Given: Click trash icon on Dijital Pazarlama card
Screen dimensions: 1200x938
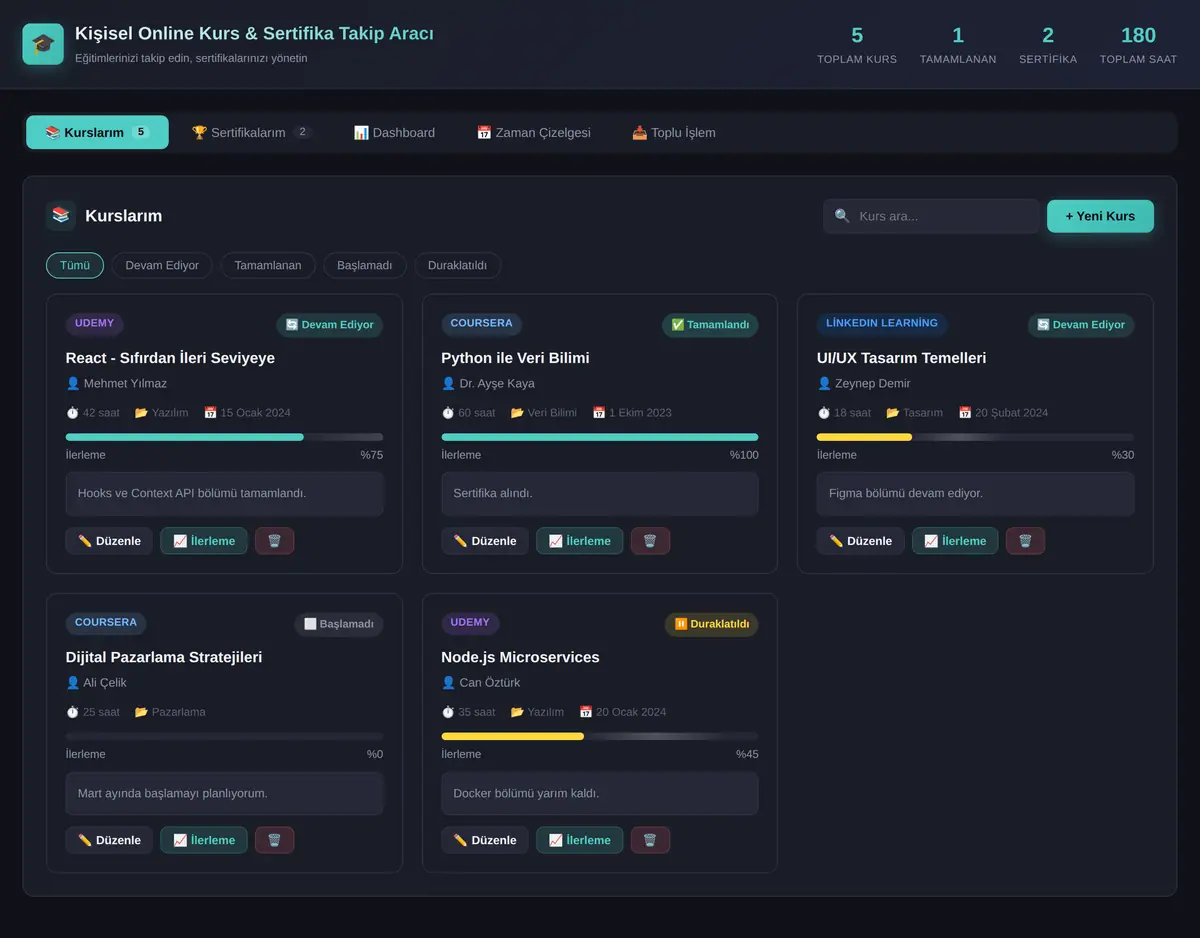Looking at the screenshot, I should 274,840.
